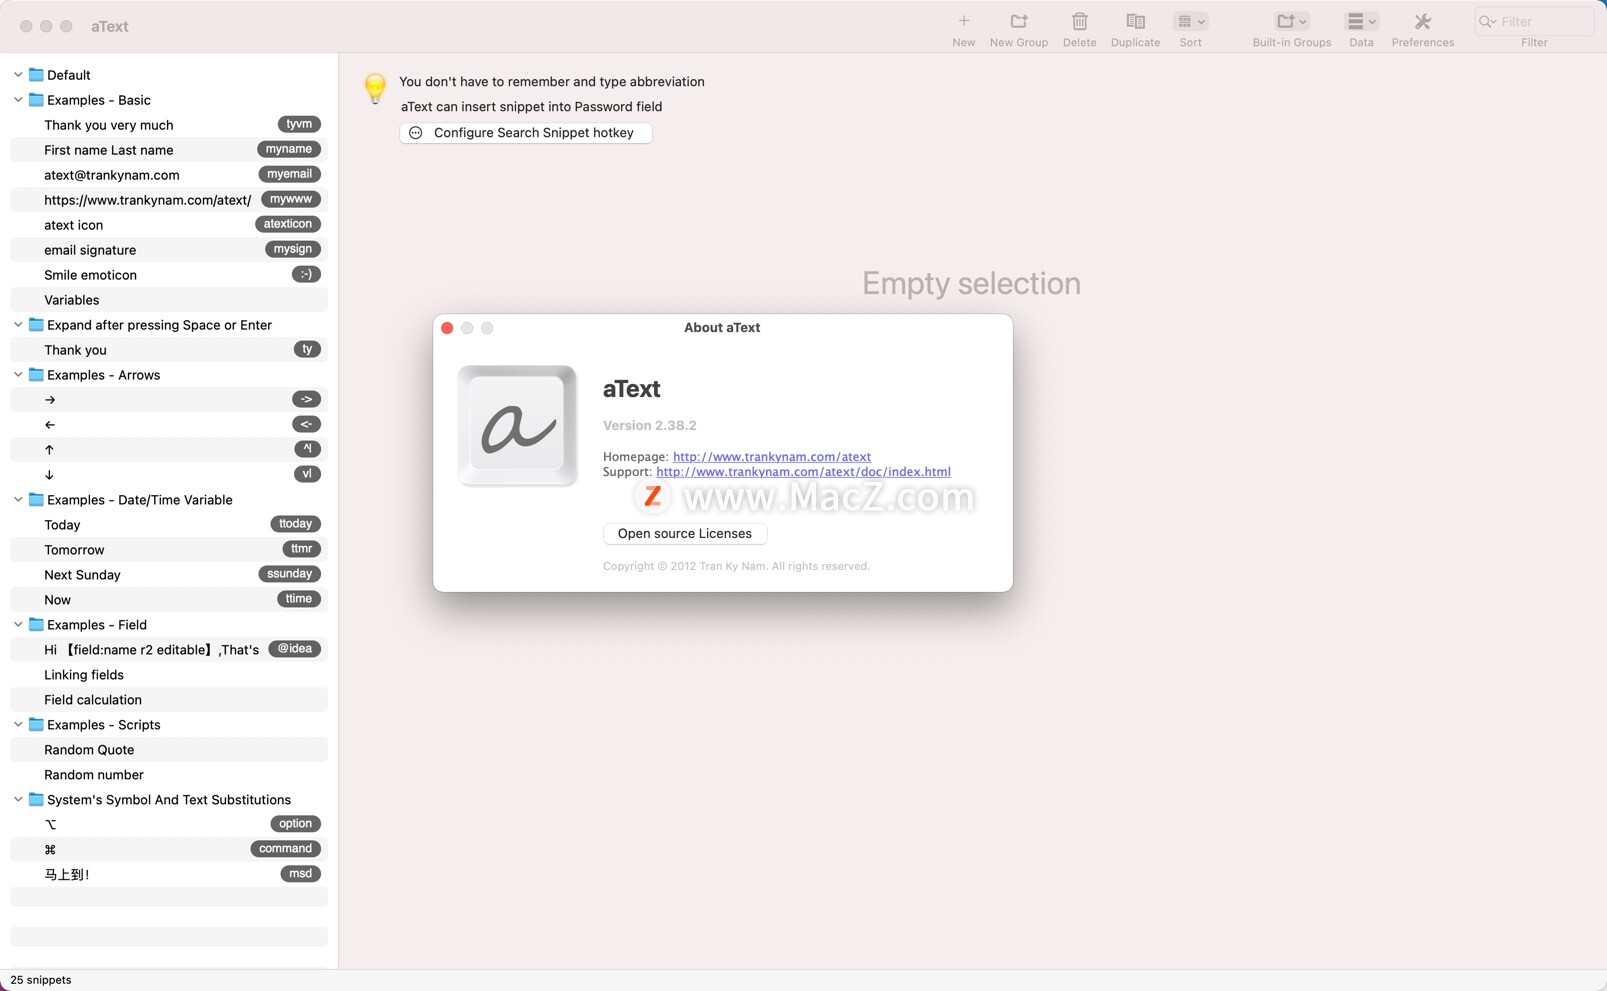
Task: Click the Examples - Basic folder icon
Action: (x=36, y=100)
